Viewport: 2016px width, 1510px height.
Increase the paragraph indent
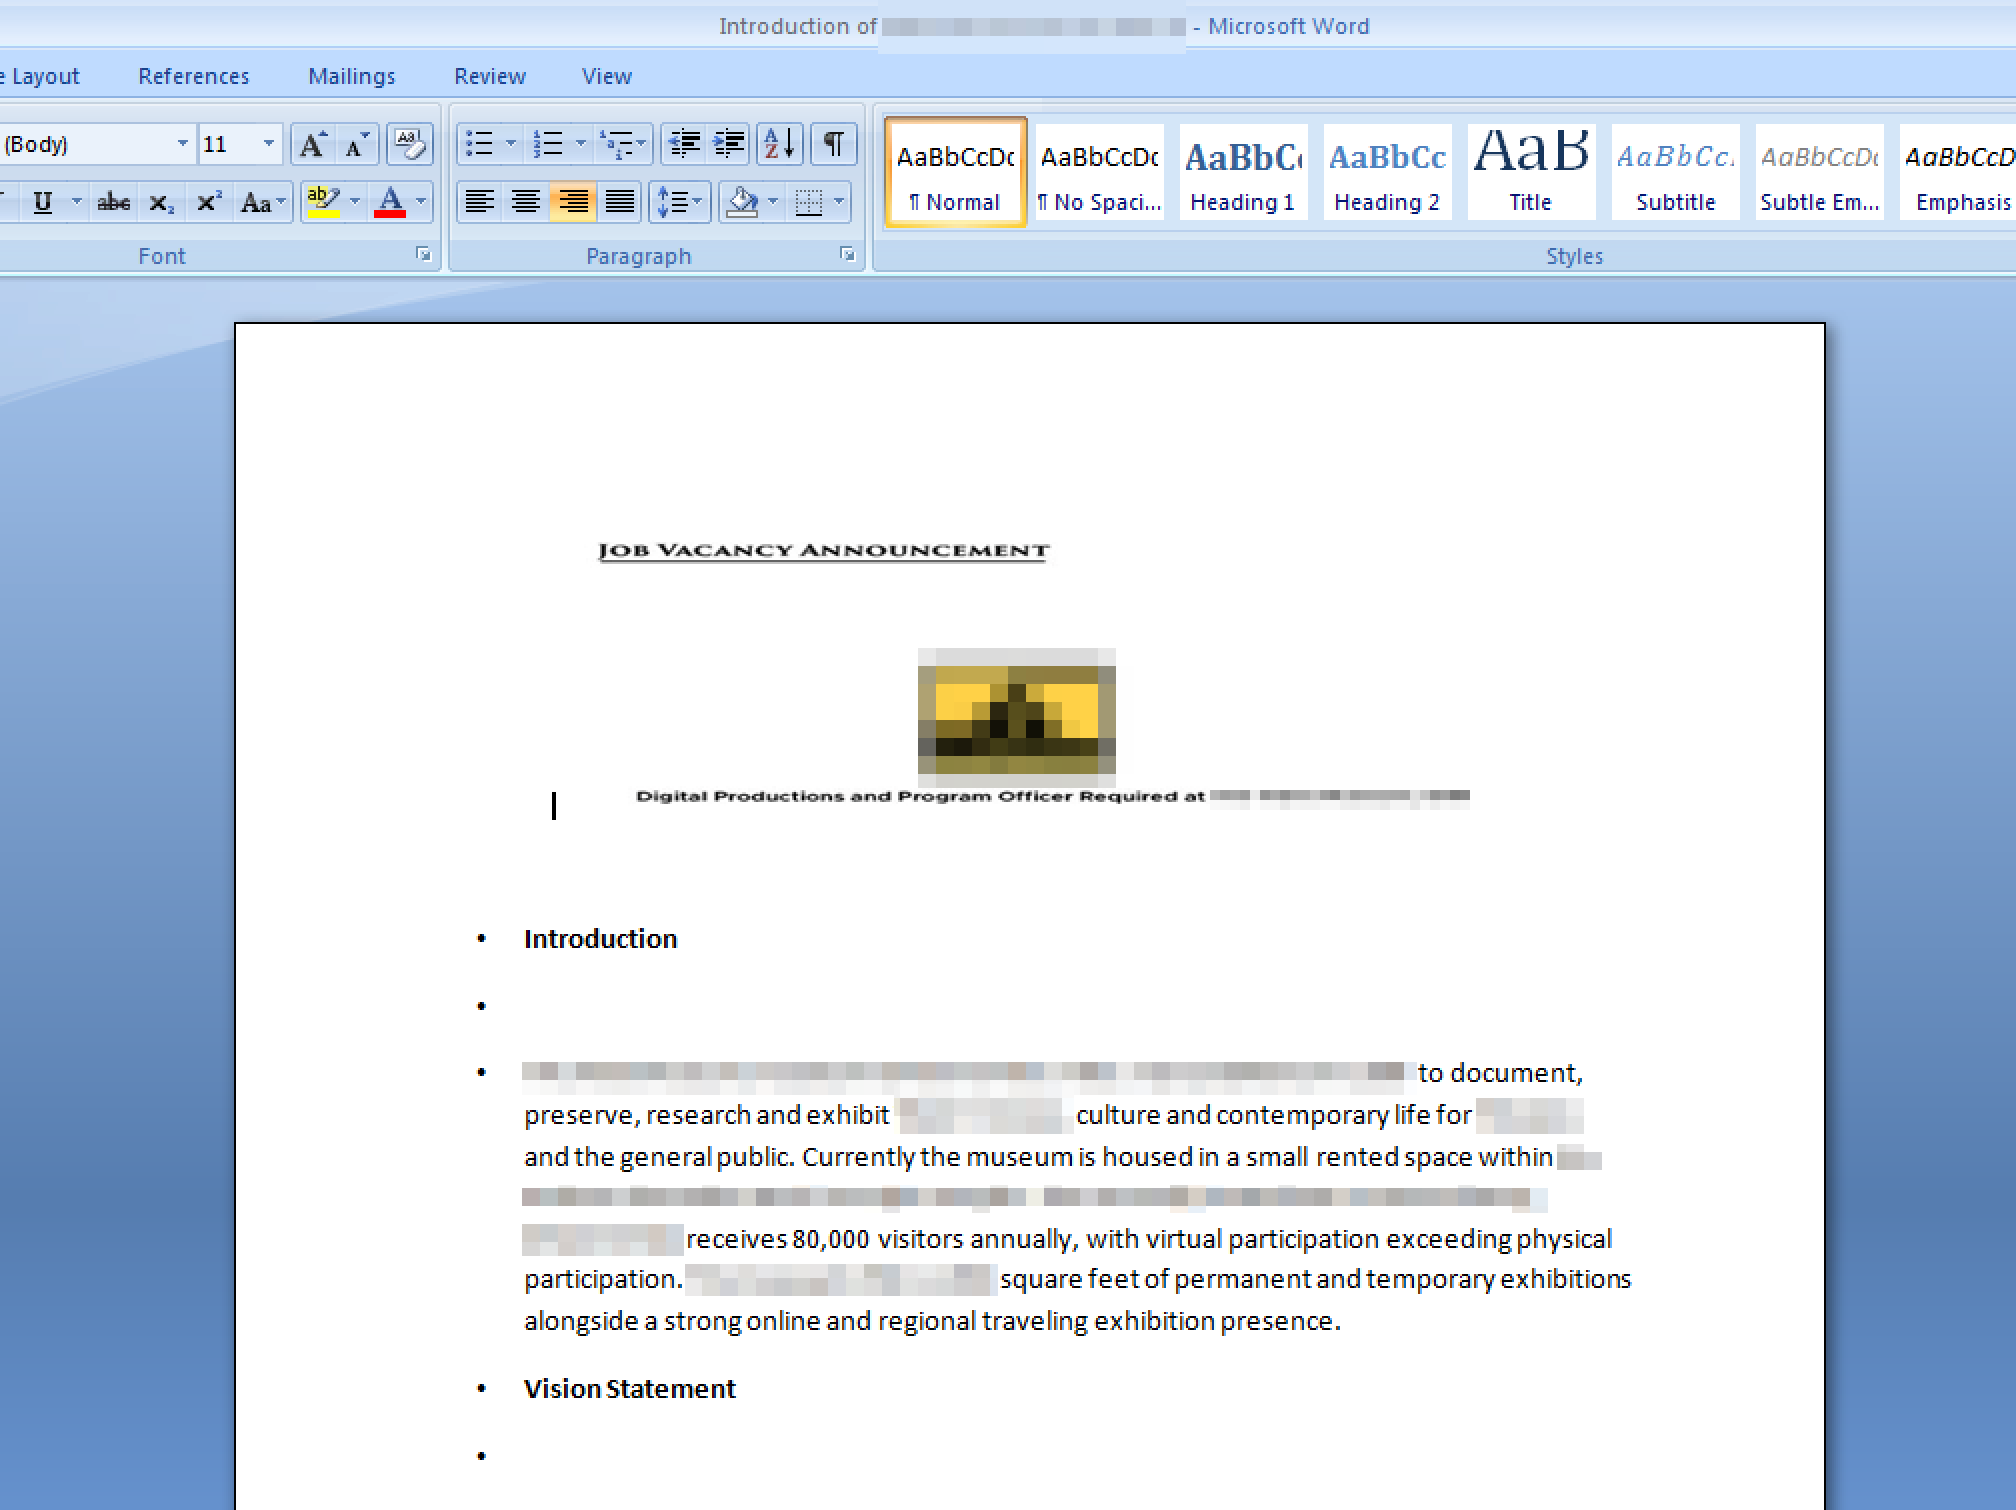click(729, 145)
